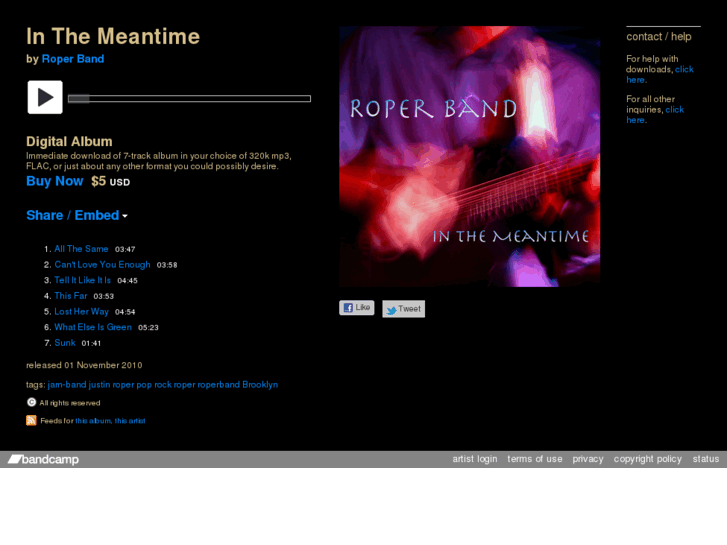Play track Sunk
Image resolution: width=727 pixels, height=545 pixels.
(x=65, y=343)
